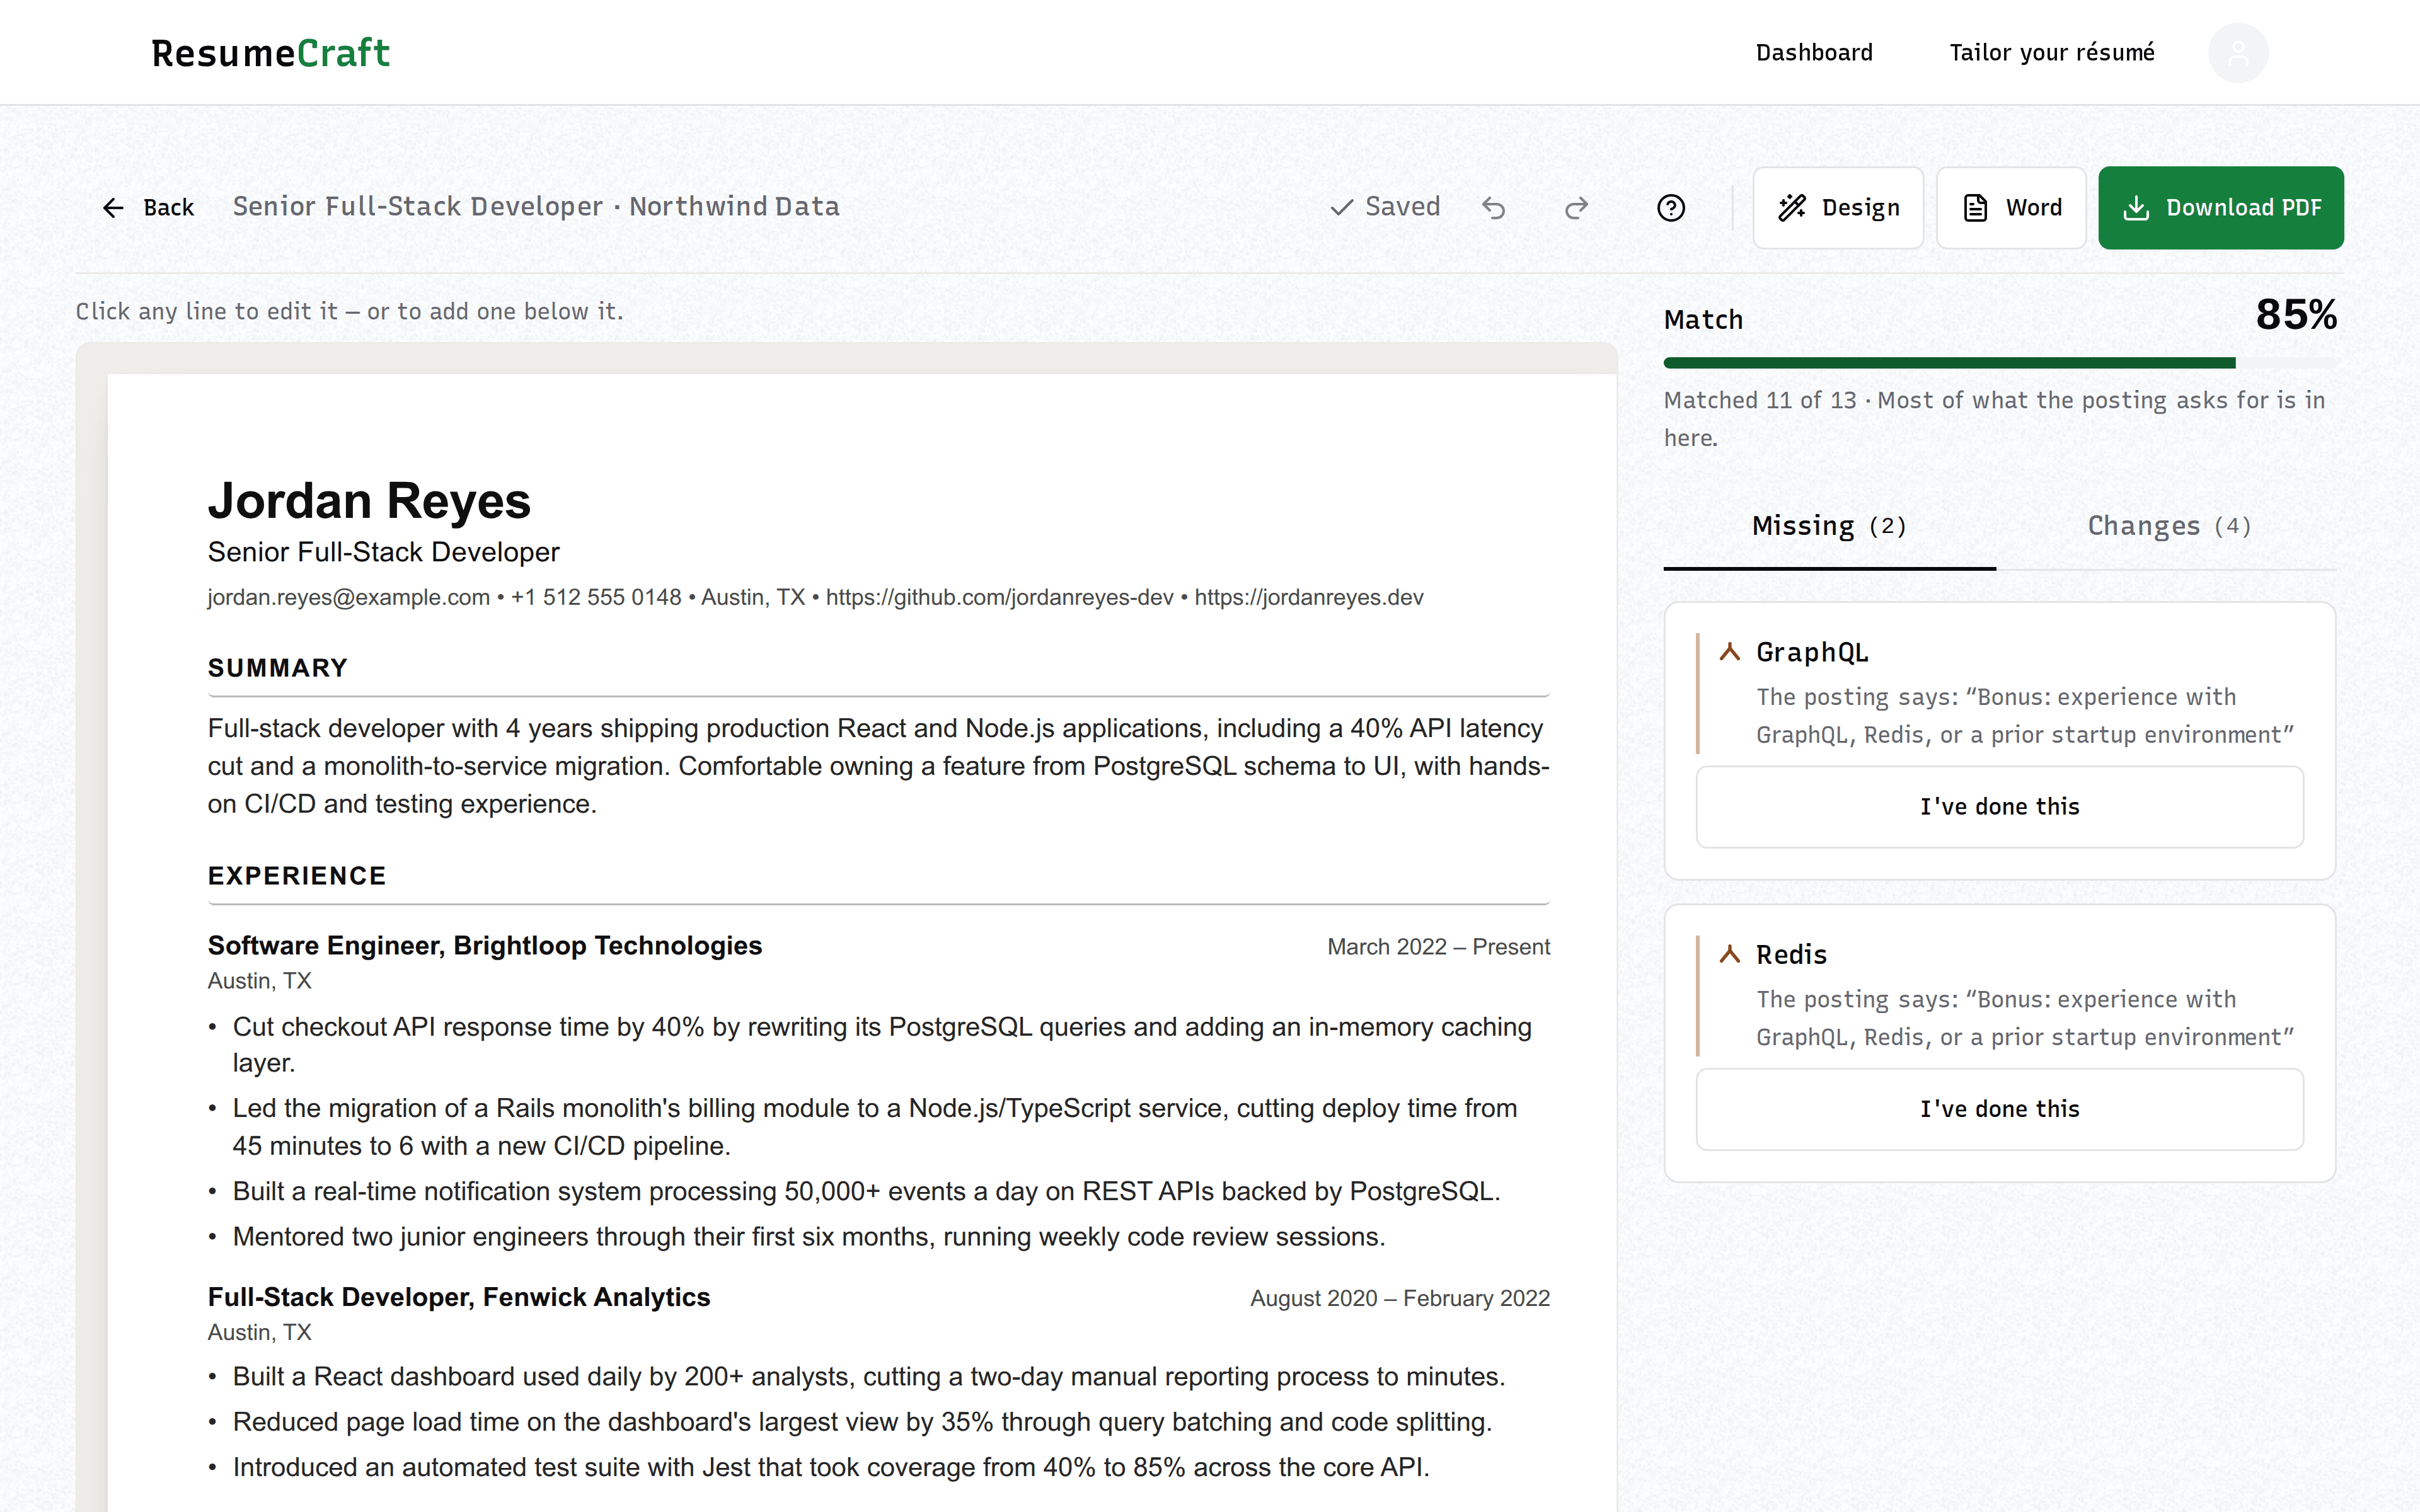Image resolution: width=2420 pixels, height=1512 pixels.
Task: Click the Download PDF button
Action: tap(2221, 208)
